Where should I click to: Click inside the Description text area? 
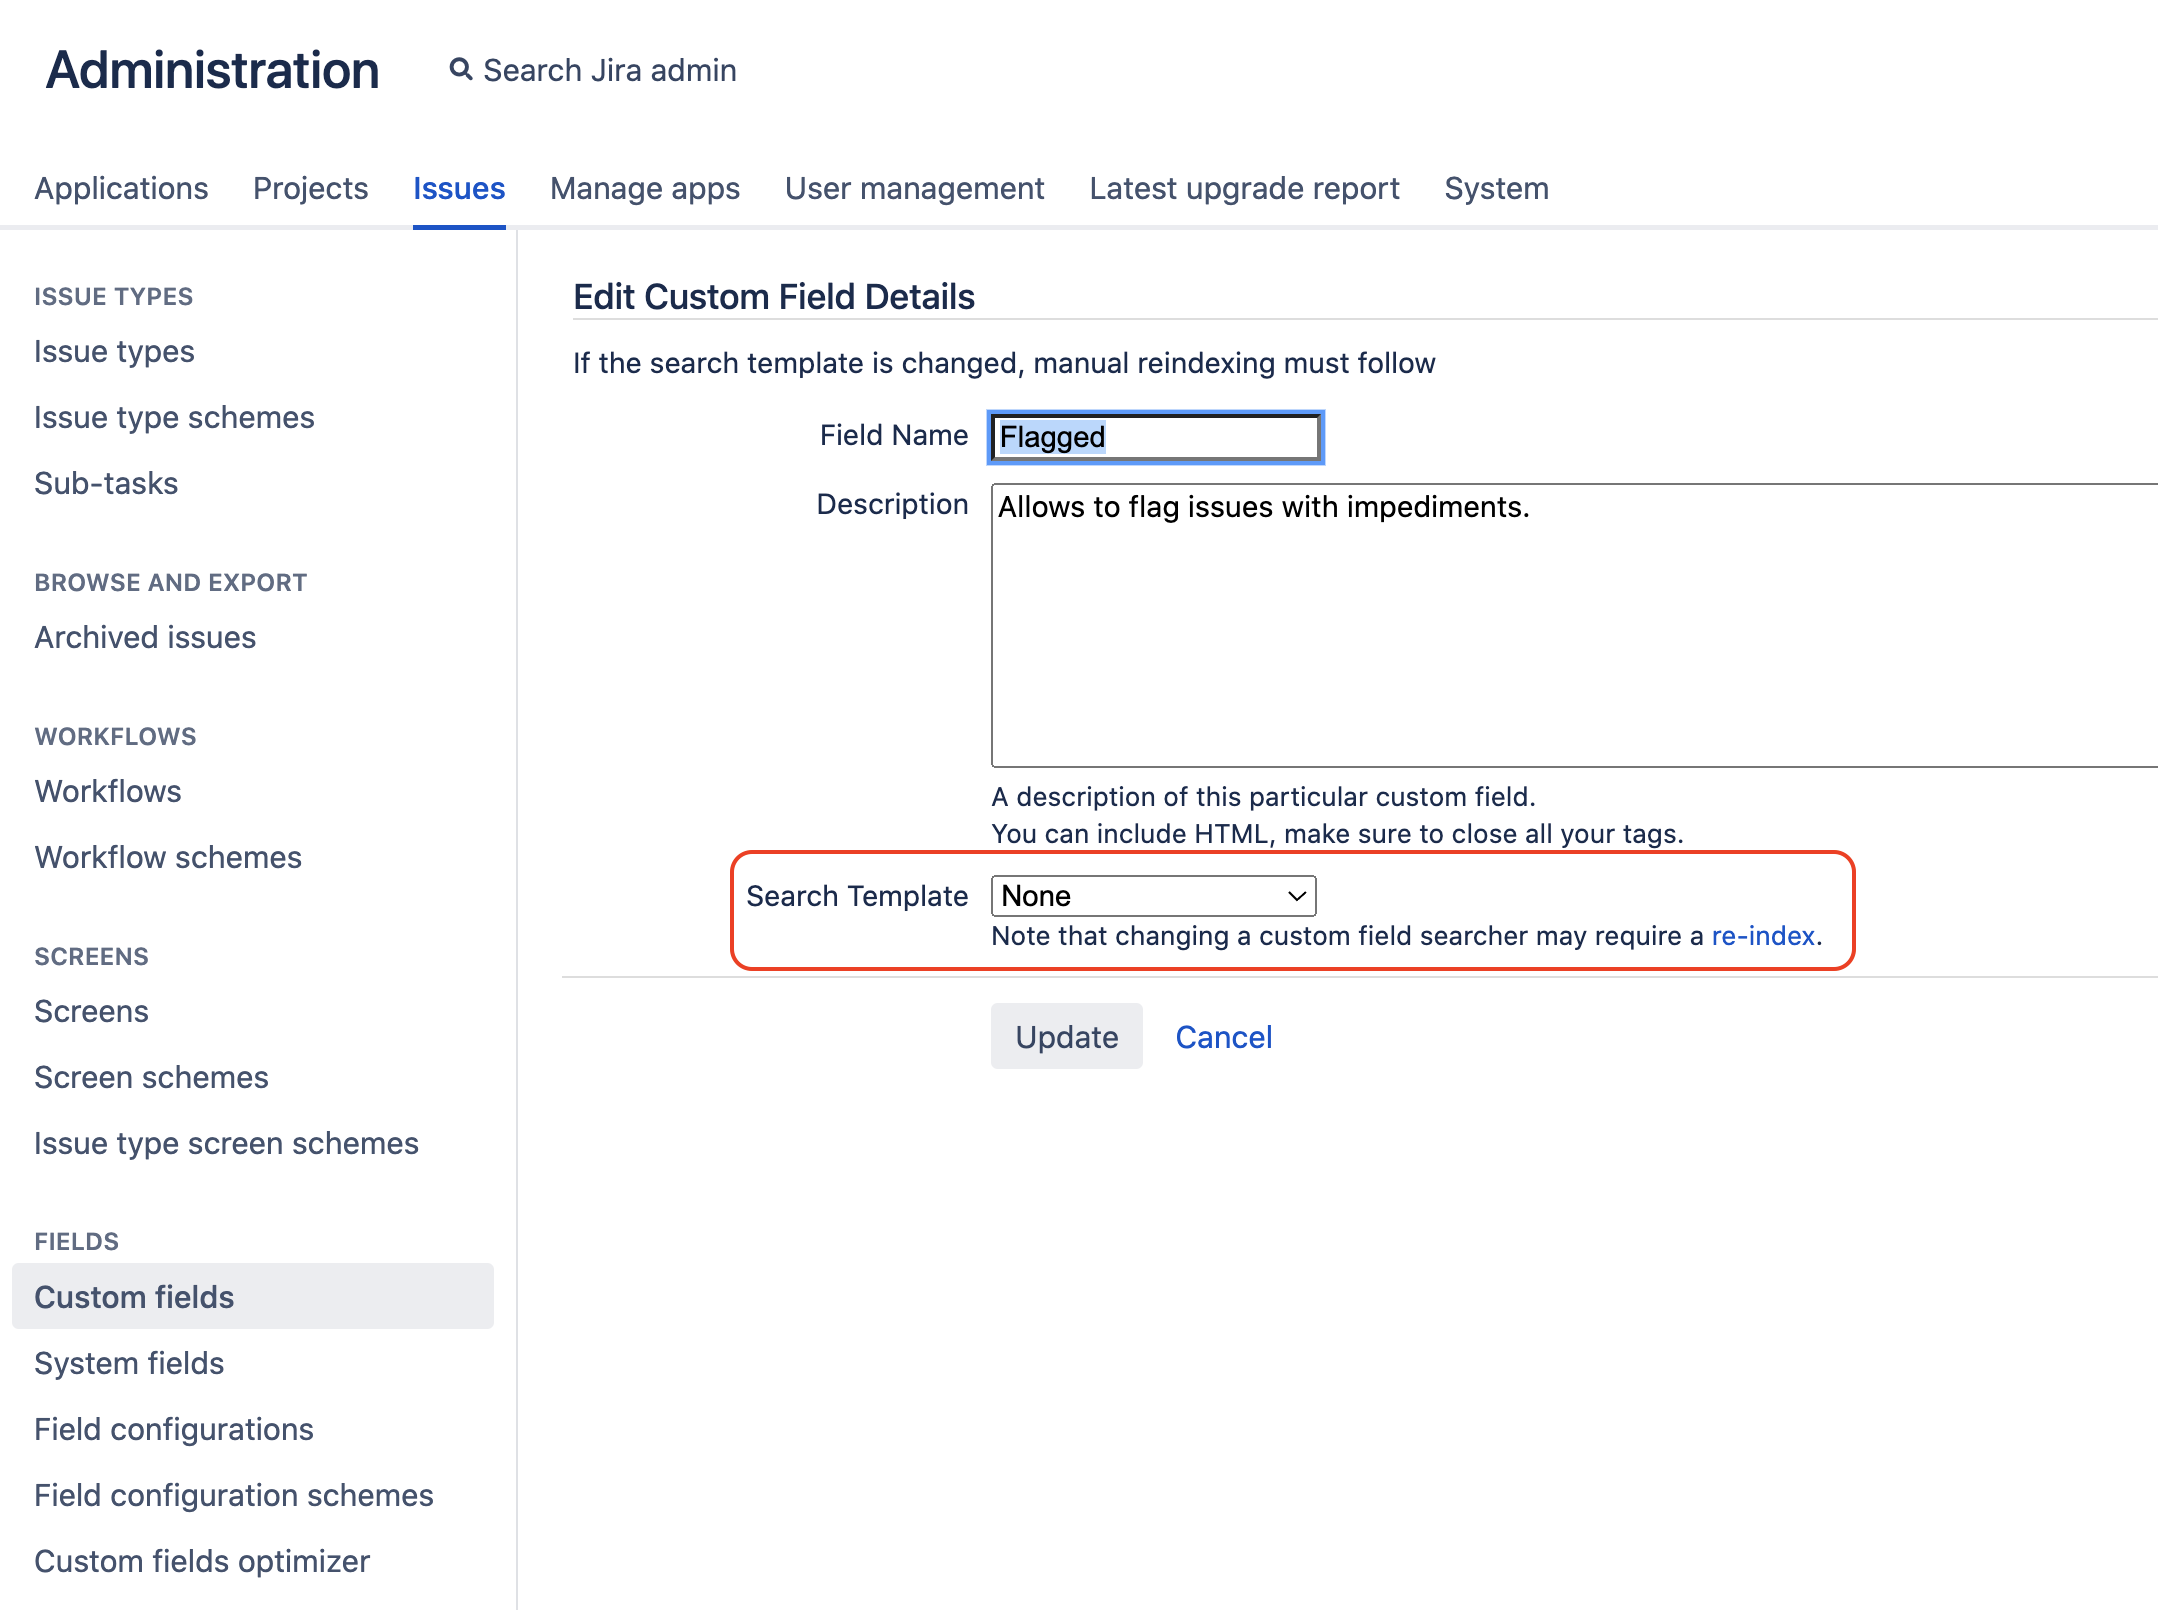[x=1570, y=625]
